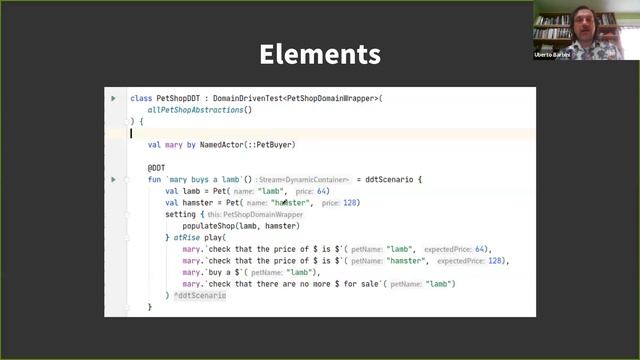This screenshot has width=640, height=360.
Task: Run the PetShopDDT class via gutter arrow
Action: click(x=113, y=98)
